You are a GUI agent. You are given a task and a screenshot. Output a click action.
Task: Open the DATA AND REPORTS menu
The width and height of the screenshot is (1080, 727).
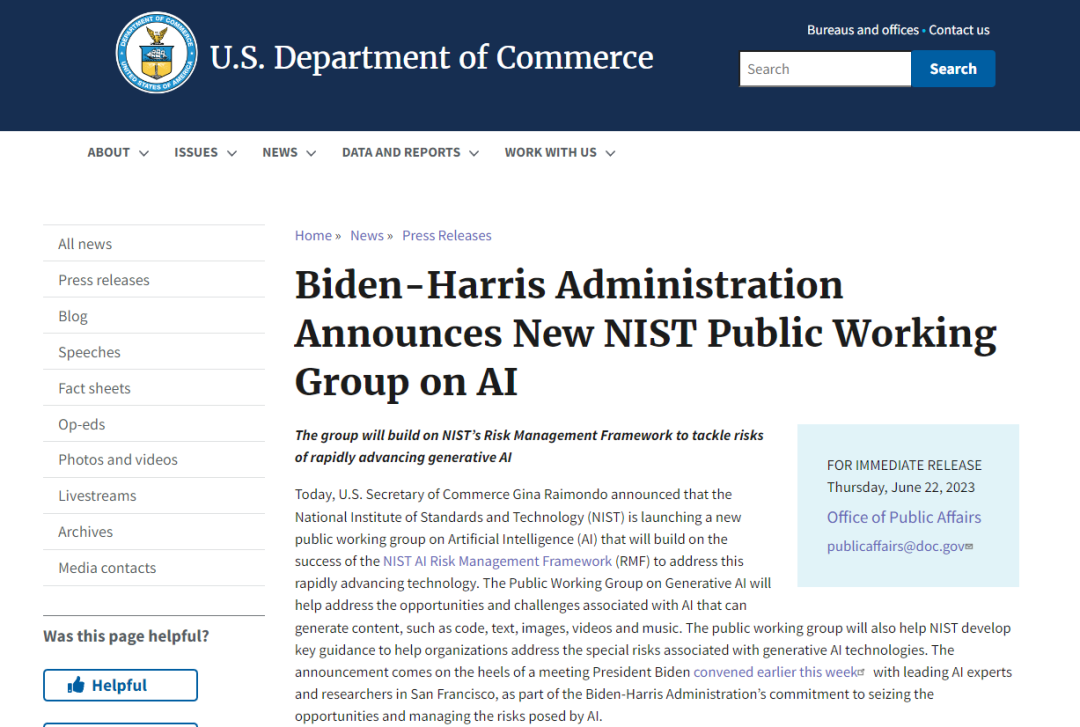click(x=411, y=152)
